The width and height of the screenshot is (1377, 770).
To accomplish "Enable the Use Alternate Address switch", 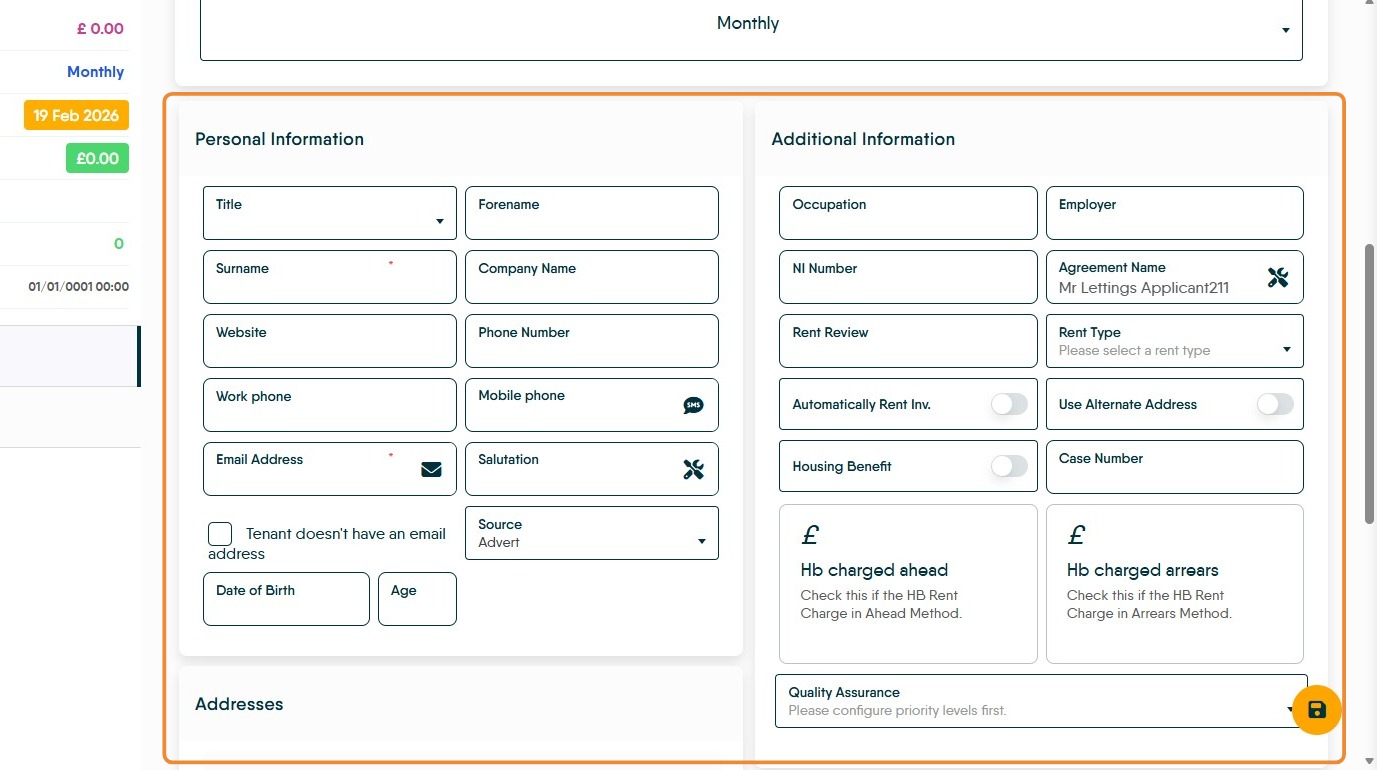I will [x=1274, y=404].
